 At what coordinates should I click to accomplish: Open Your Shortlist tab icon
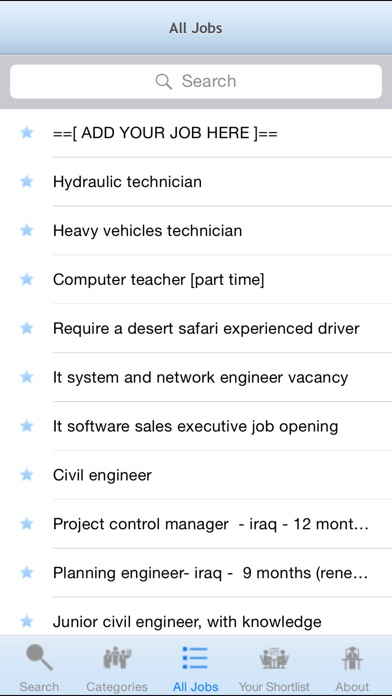274,658
